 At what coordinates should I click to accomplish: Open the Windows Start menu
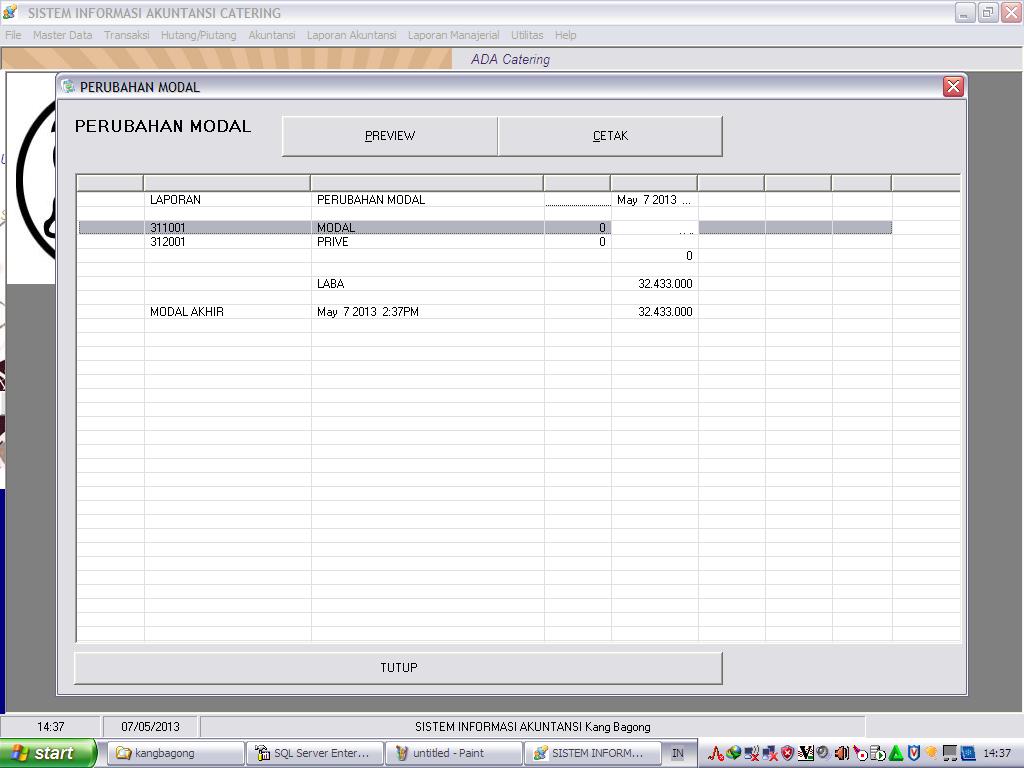(48, 753)
